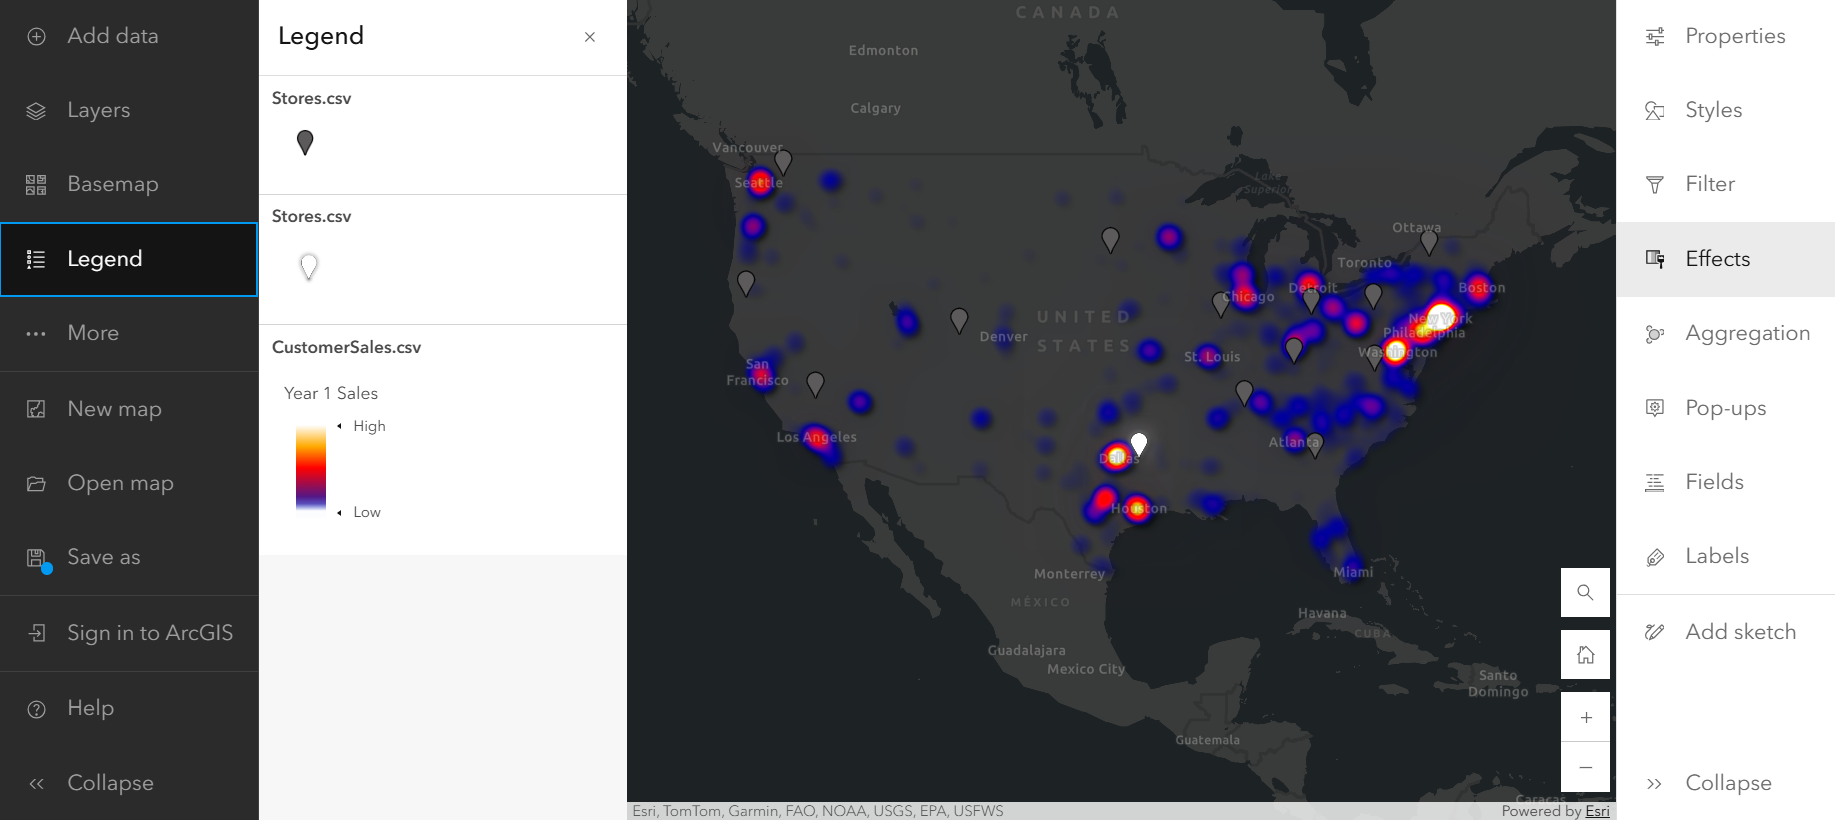This screenshot has width=1835, height=820.
Task: Zoom in on the map
Action: click(1585, 717)
